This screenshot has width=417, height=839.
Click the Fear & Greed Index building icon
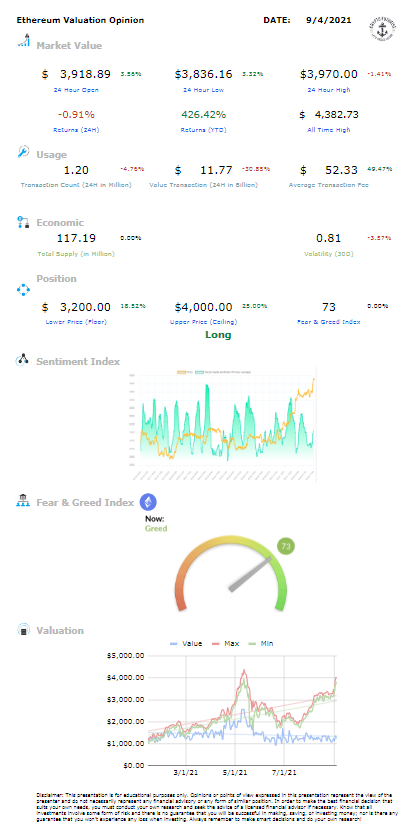[x=23, y=501]
